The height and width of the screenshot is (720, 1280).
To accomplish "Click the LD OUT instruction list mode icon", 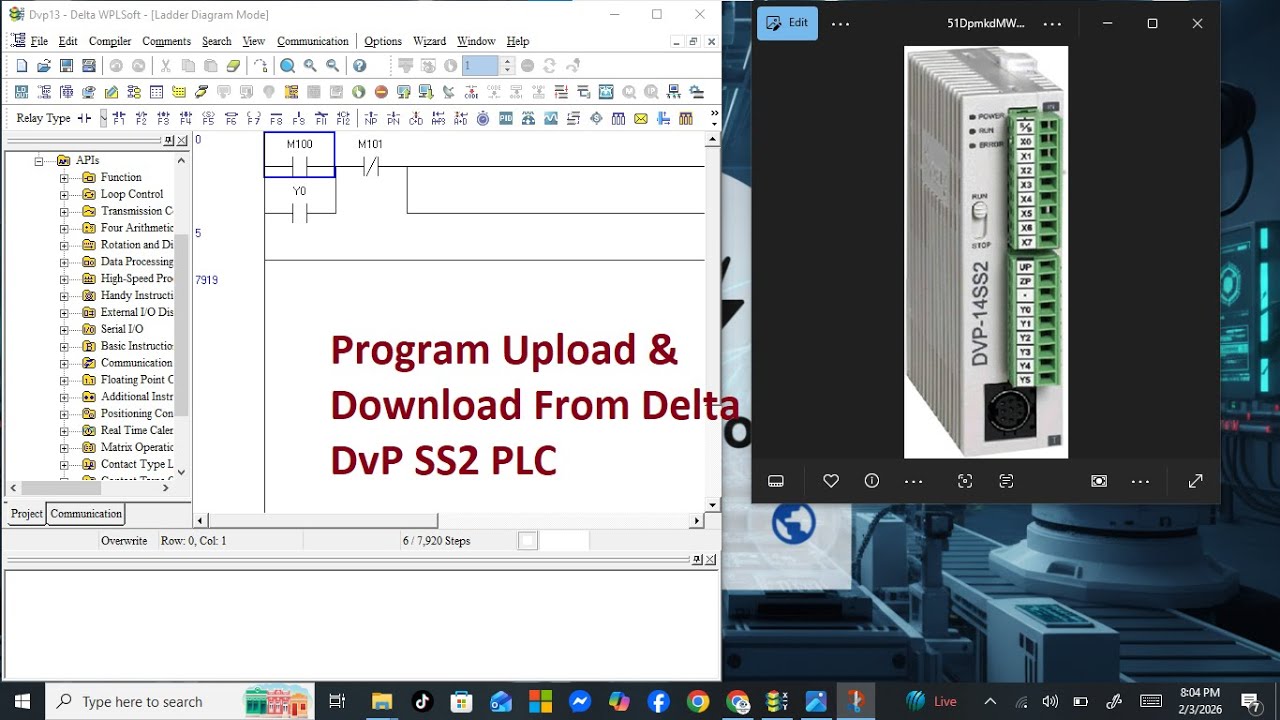I will pyautogui.click(x=21, y=92).
